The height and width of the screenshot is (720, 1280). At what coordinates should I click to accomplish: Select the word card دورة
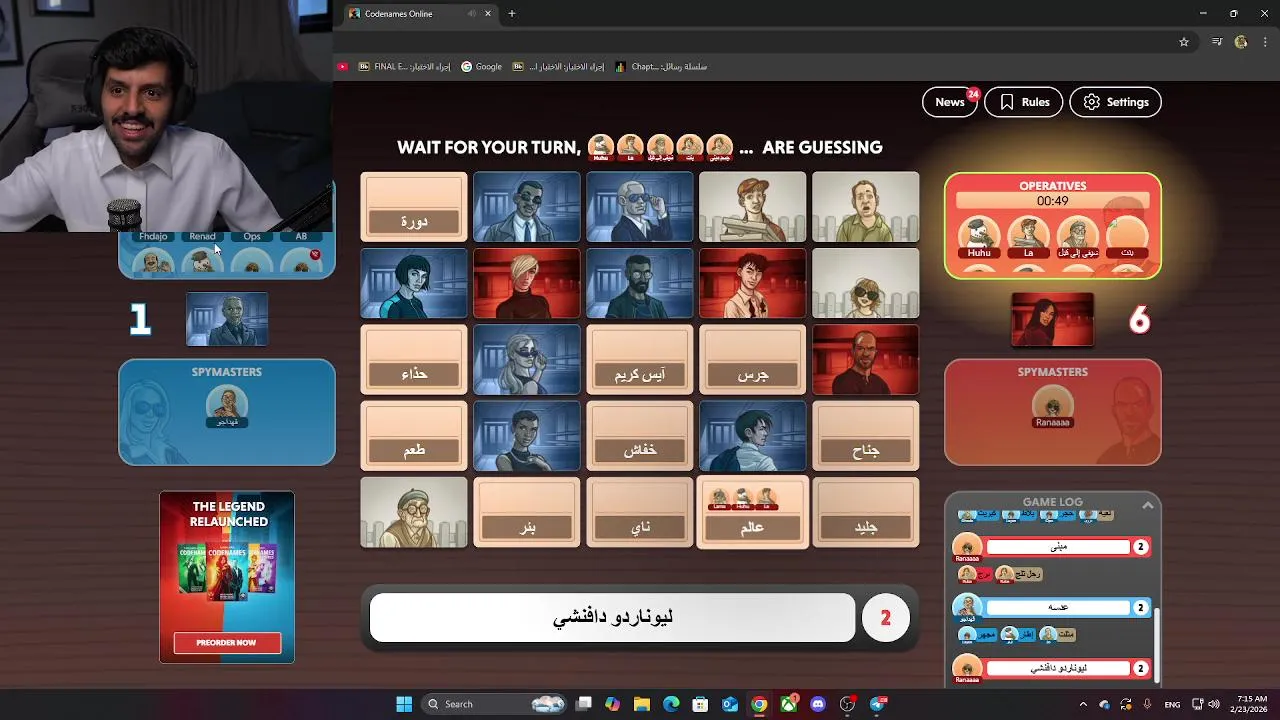tap(414, 207)
